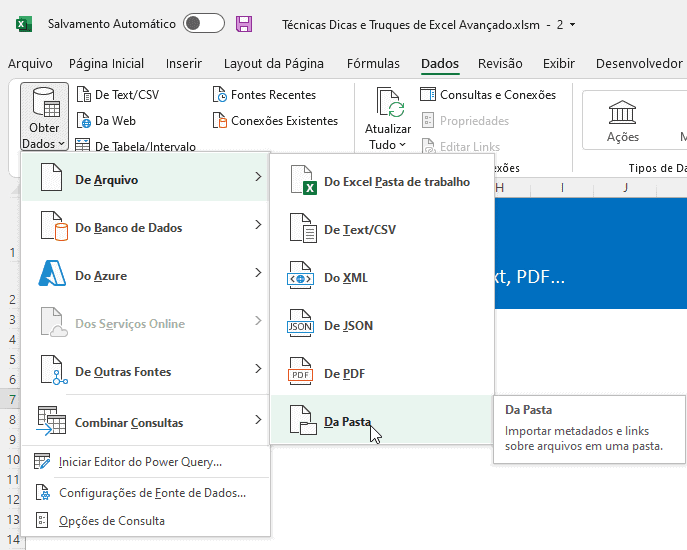The image size is (687, 550).
Task: Click the Excel app icon in title bar
Action: [x=24, y=24]
